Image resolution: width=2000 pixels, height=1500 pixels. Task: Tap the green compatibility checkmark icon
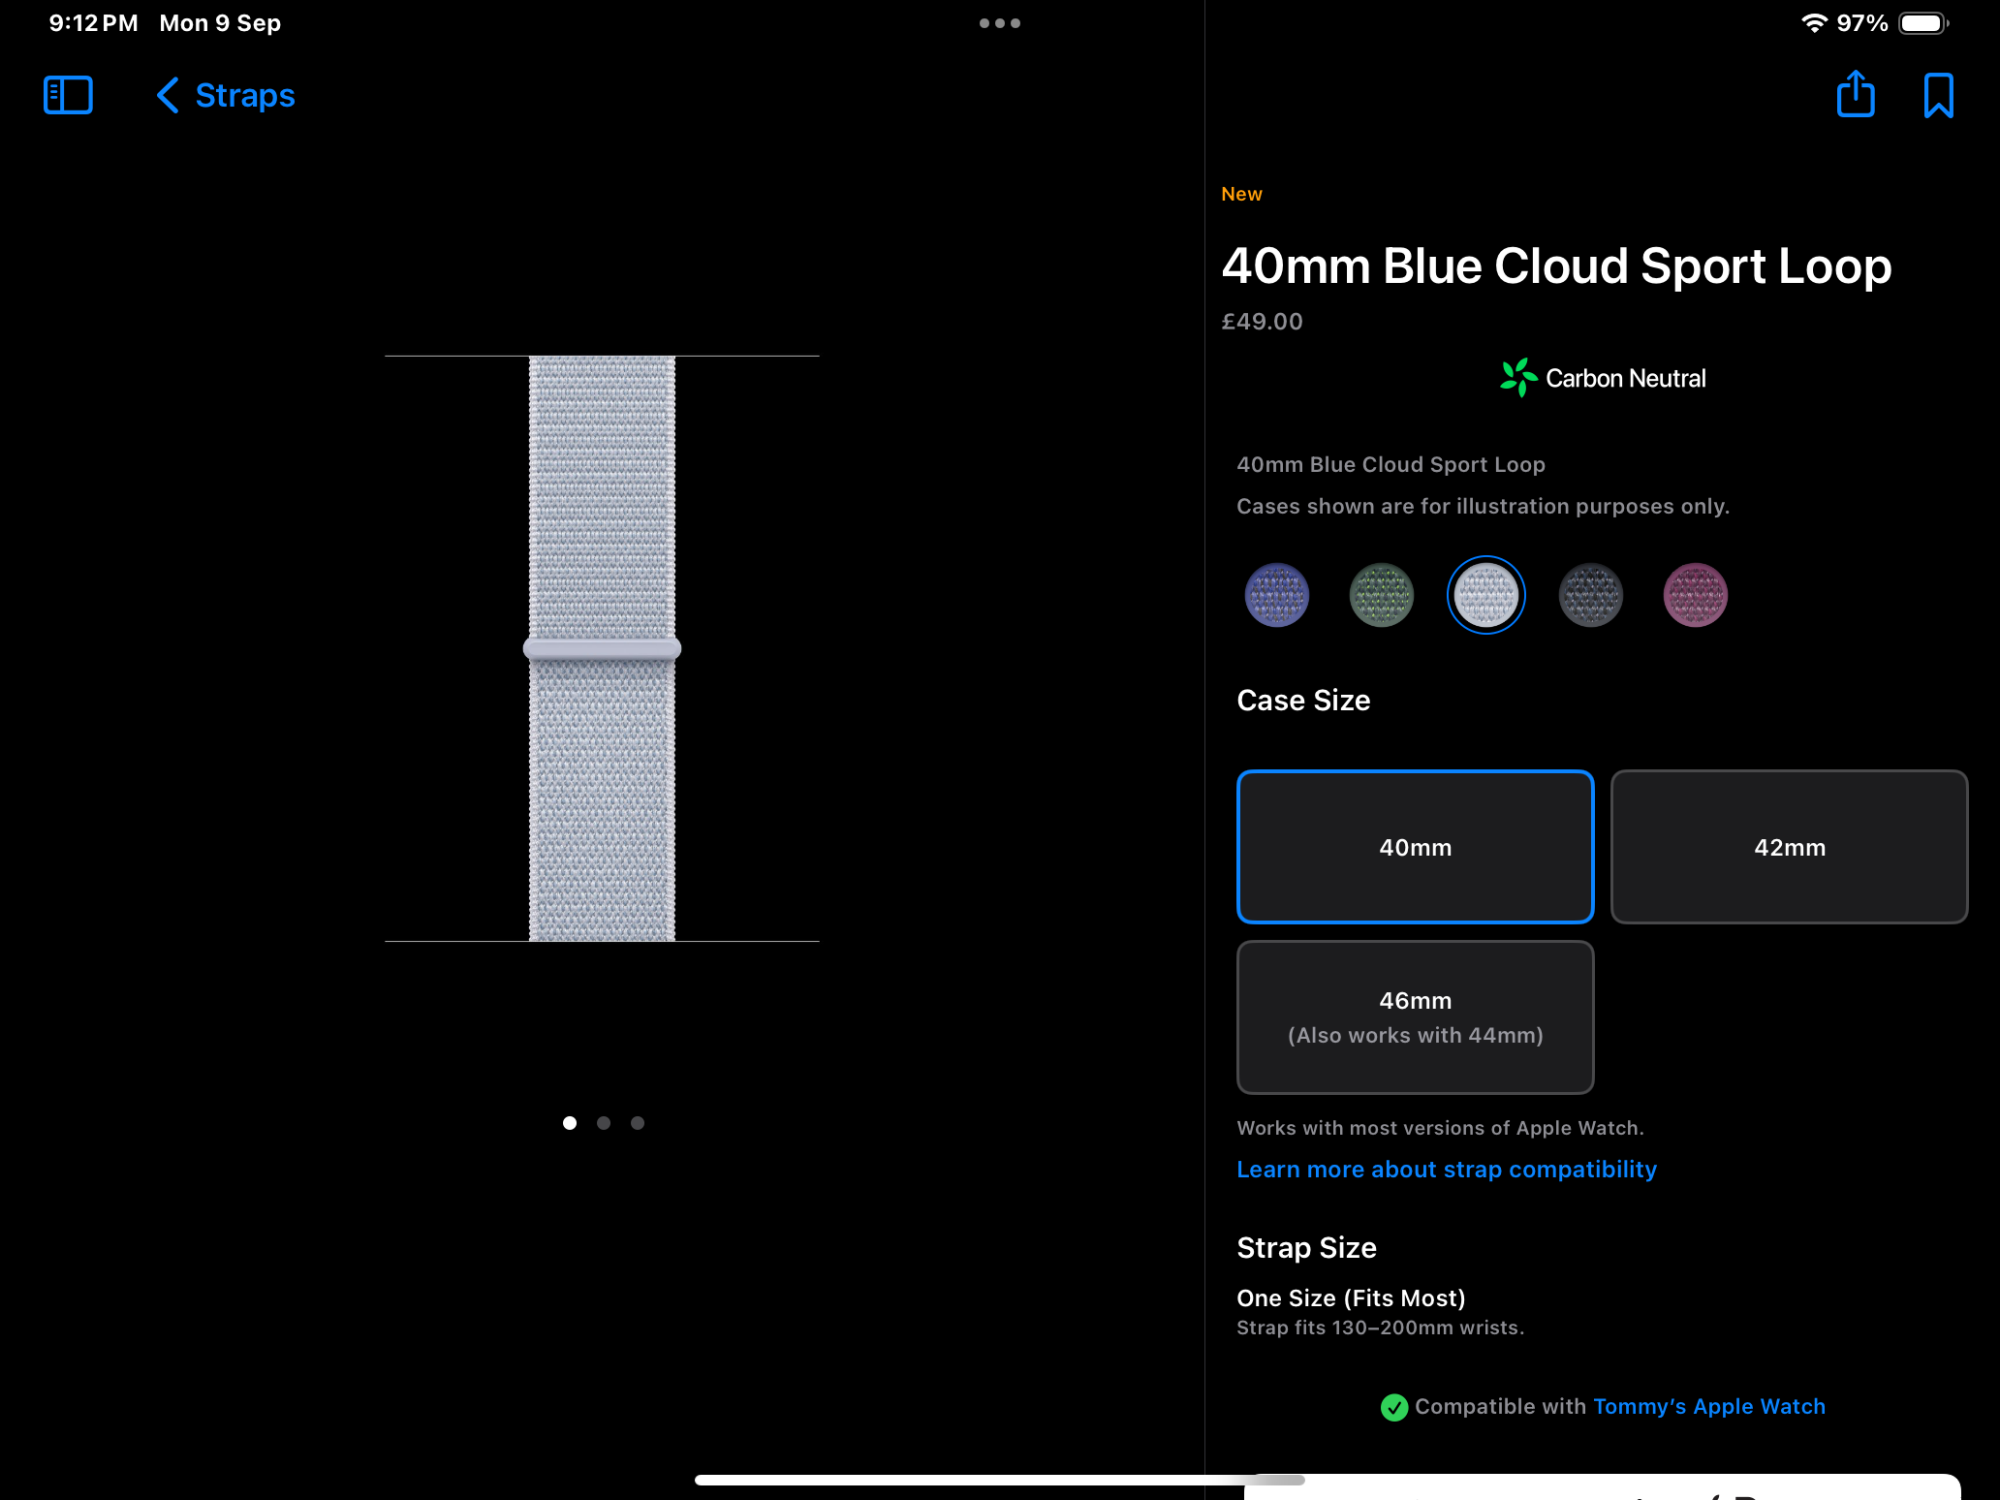point(1393,1407)
